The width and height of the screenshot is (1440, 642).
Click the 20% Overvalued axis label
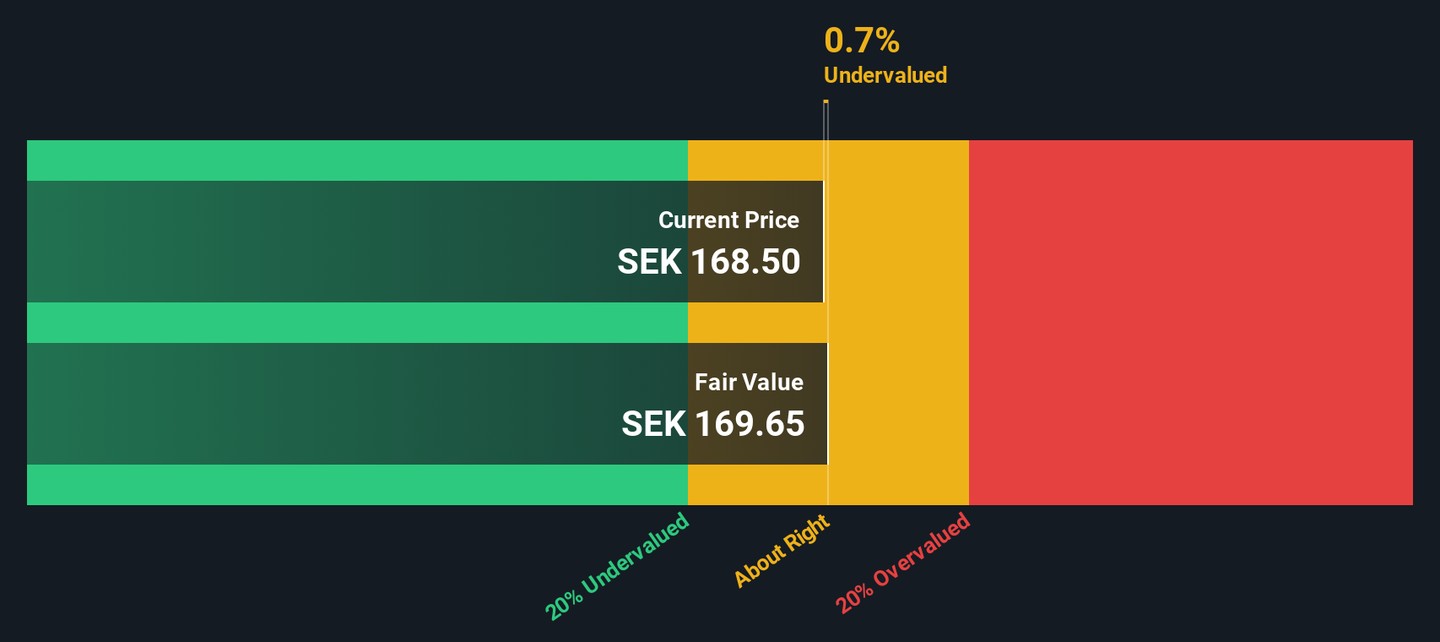pos(903,563)
